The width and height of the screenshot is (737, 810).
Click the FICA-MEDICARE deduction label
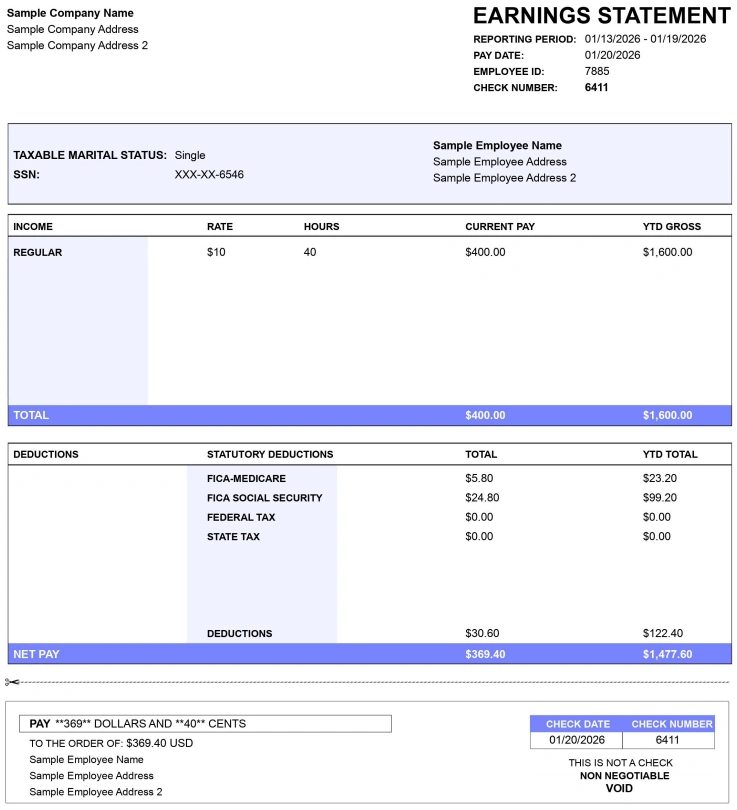[x=246, y=478]
